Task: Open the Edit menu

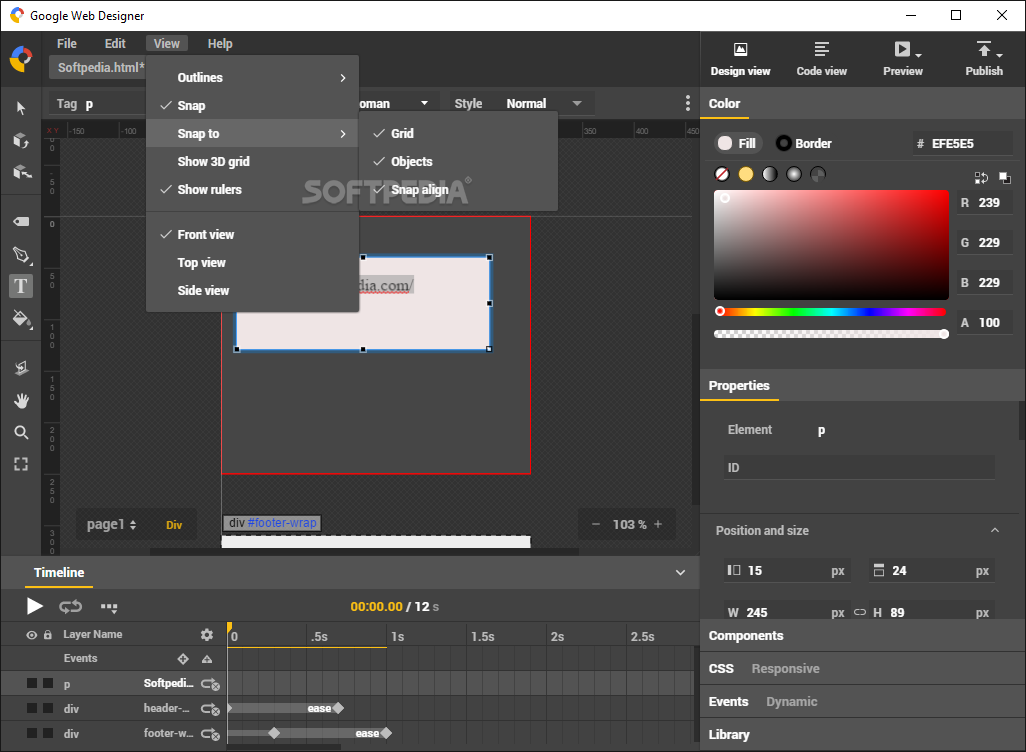Action: 115,43
